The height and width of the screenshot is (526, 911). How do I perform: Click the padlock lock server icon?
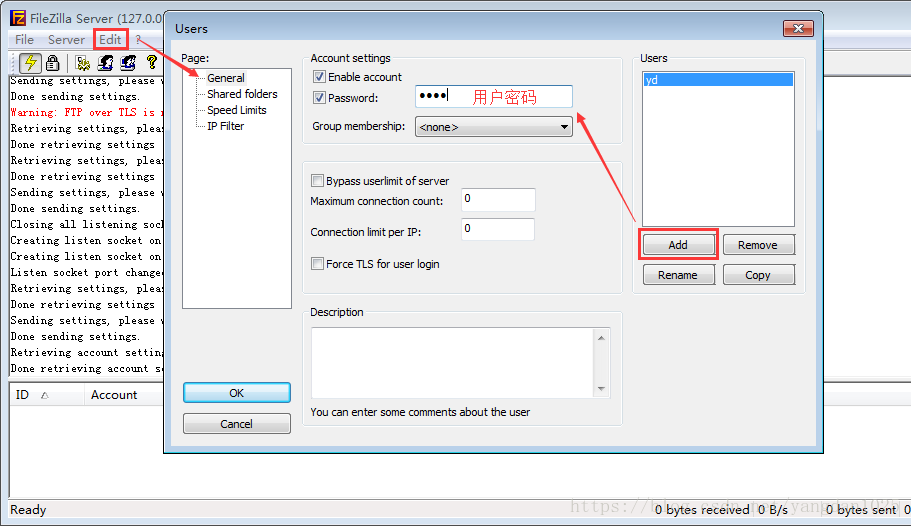tap(53, 62)
